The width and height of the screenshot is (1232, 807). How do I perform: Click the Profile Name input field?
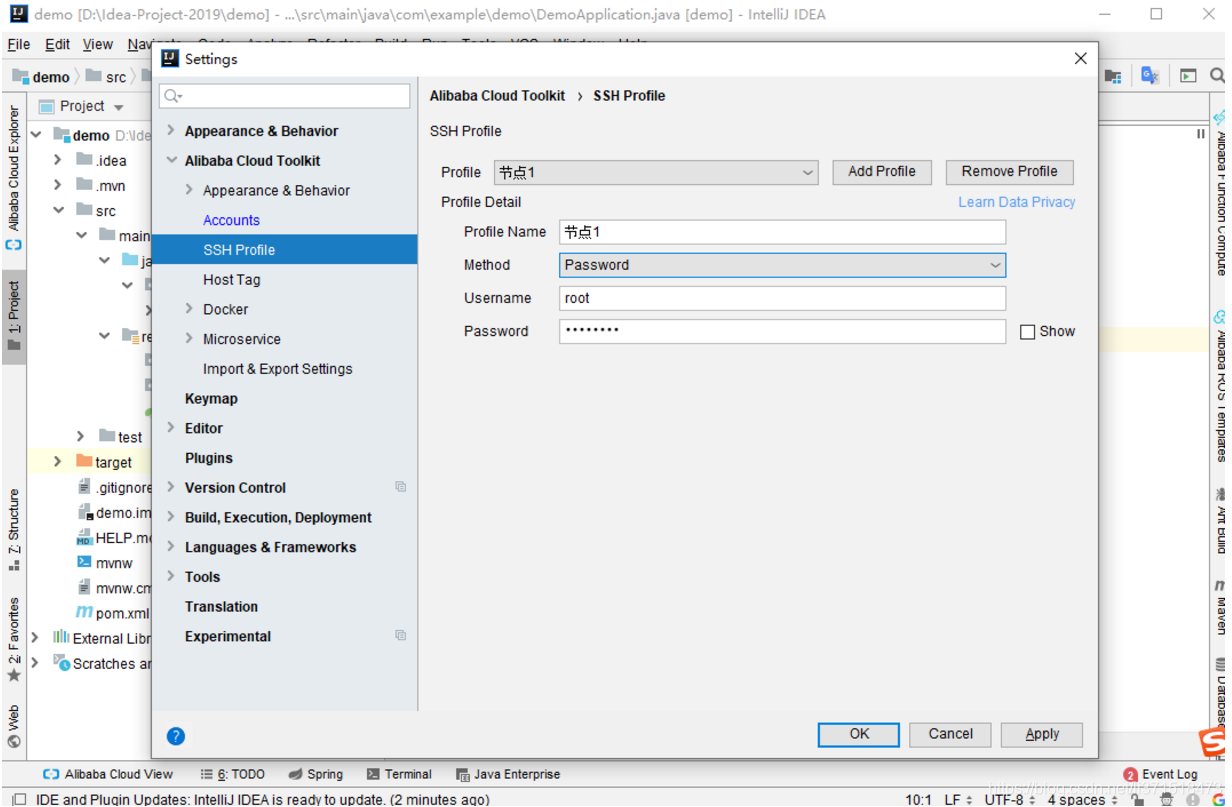point(782,232)
